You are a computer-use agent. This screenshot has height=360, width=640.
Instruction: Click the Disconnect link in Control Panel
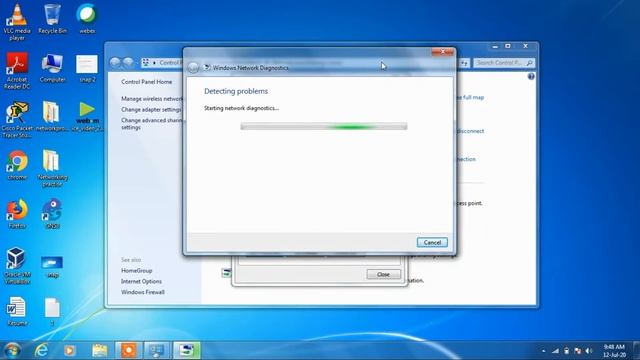point(470,131)
